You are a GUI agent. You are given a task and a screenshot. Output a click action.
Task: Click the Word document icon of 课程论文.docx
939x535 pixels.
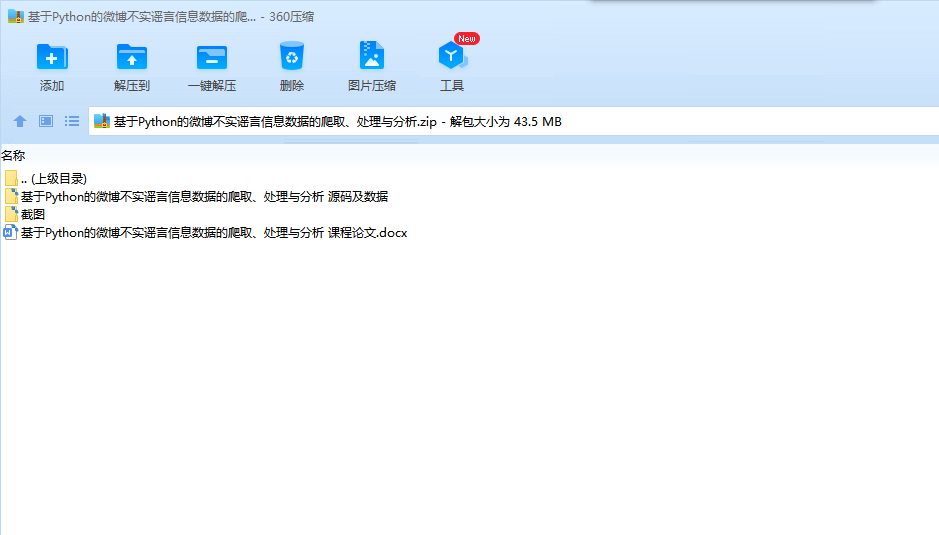pyautogui.click(x=10, y=232)
